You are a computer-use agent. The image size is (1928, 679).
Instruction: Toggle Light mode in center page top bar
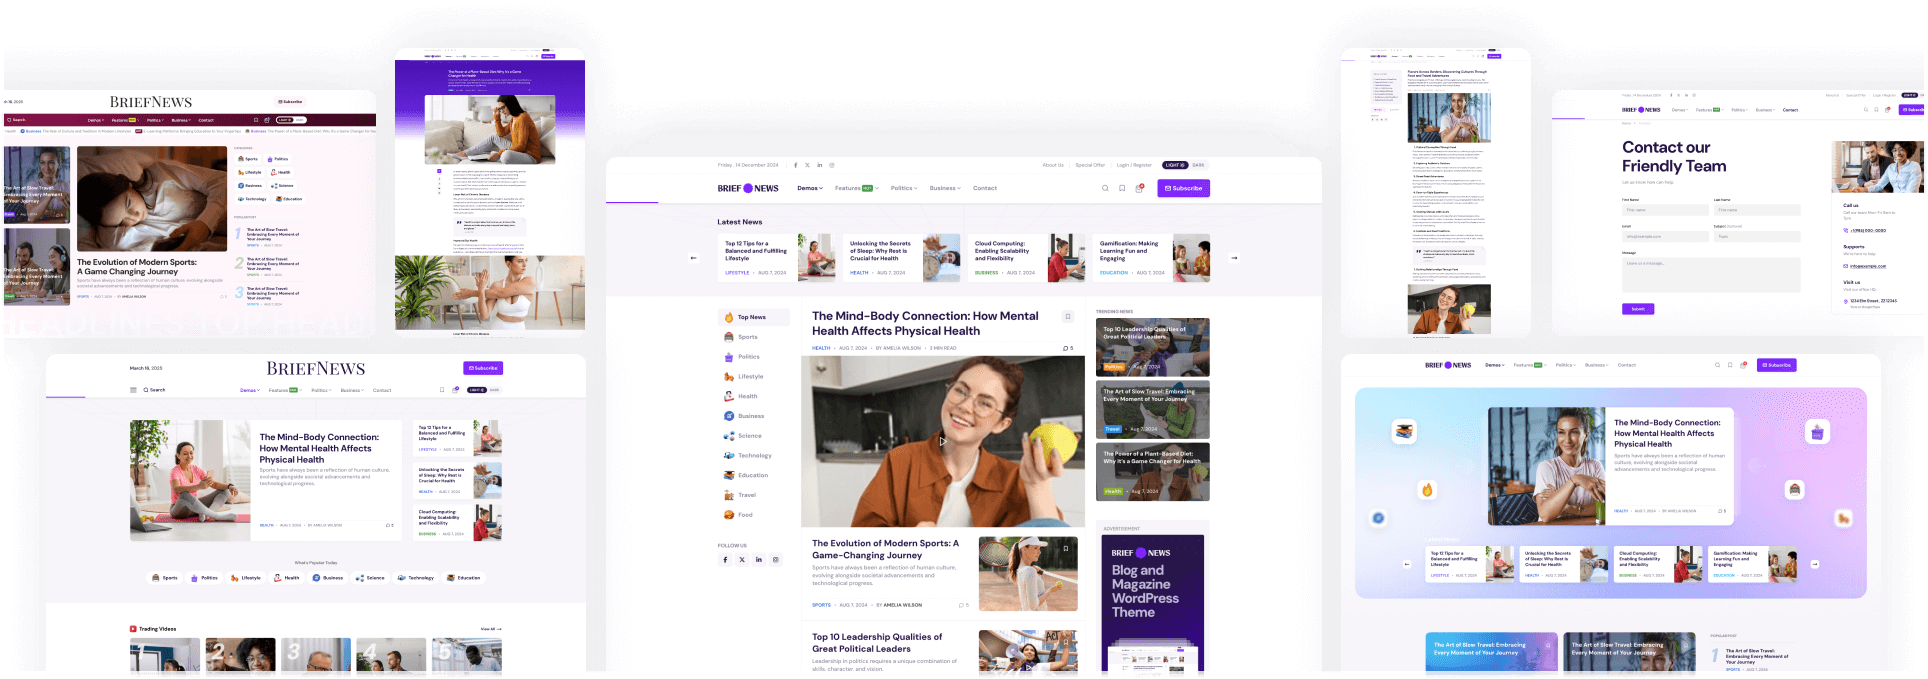tap(1174, 165)
